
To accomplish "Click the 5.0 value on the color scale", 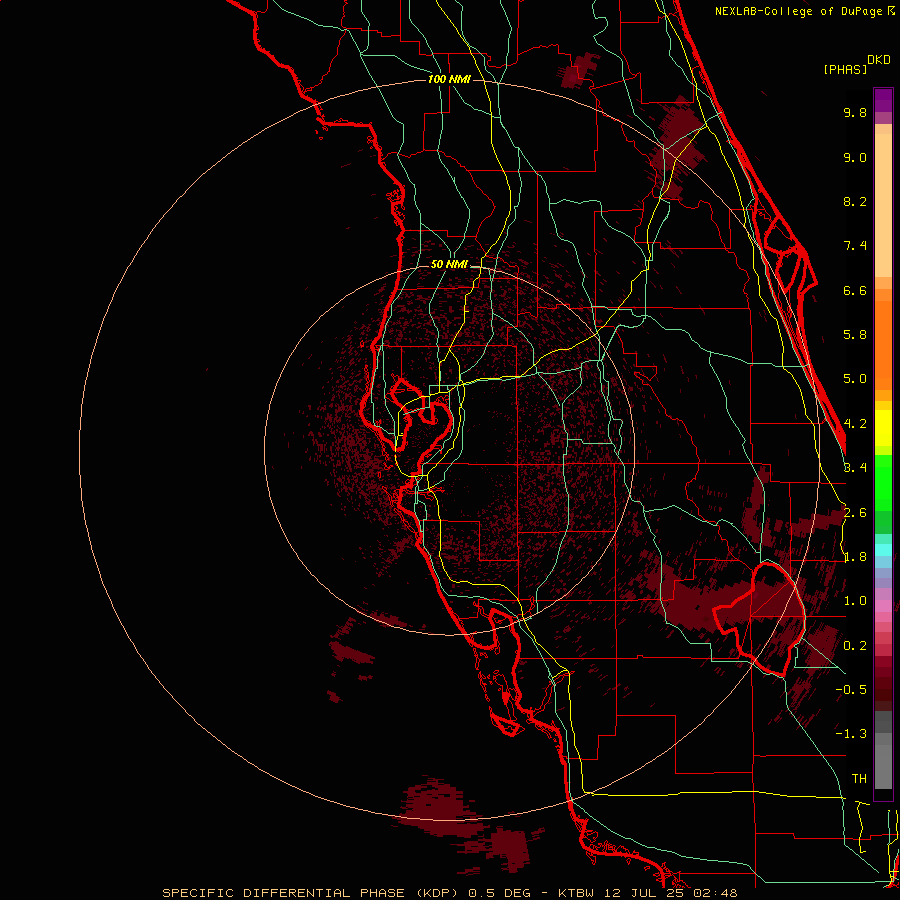I will tap(855, 379).
